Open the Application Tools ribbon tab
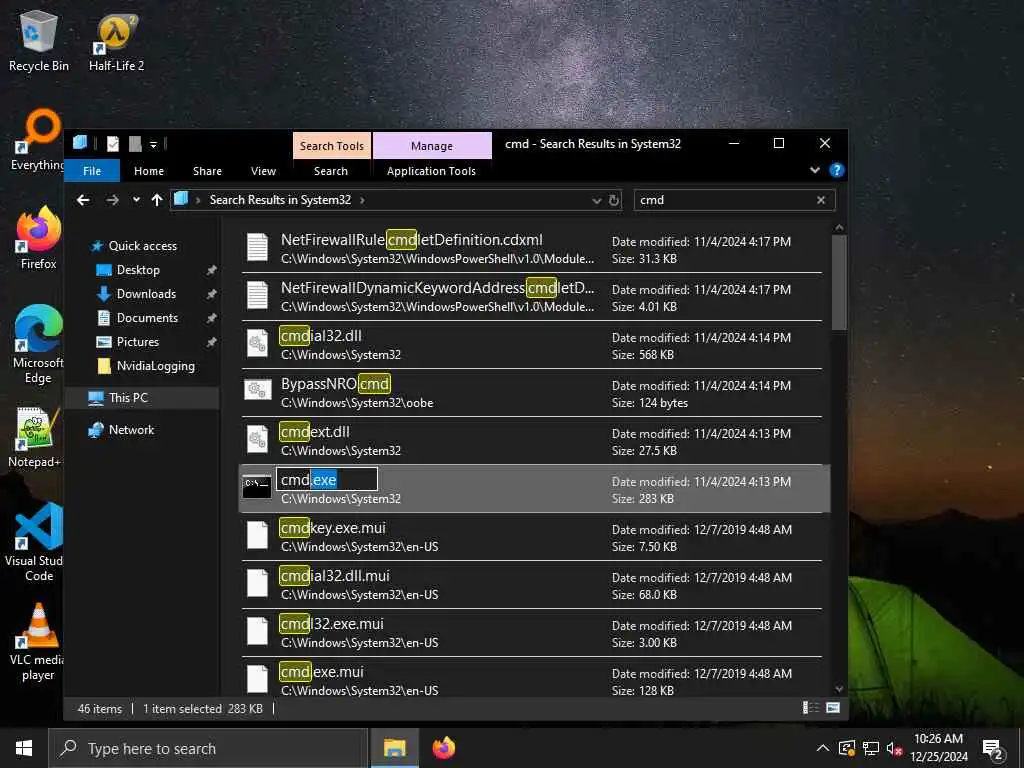Image resolution: width=1024 pixels, height=768 pixels. pos(431,170)
